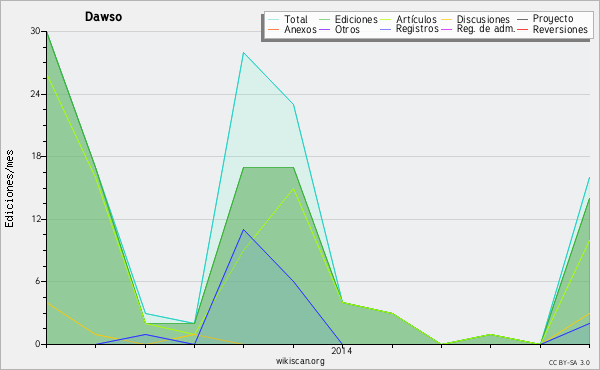This screenshot has height=370, width=600.
Task: Click the chart title Dawso
Action: 103,17
